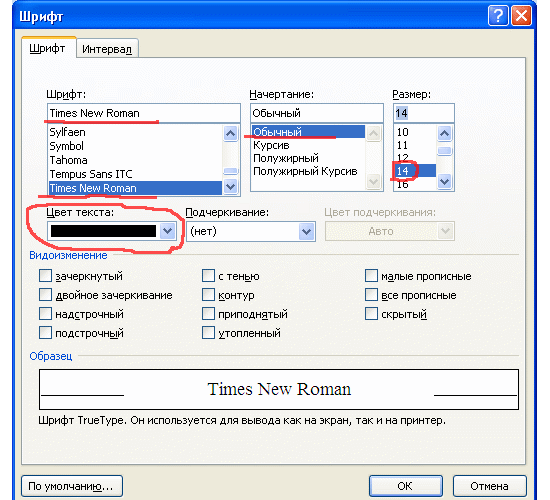The width and height of the screenshot is (550, 500).
Task: Click the Help question mark icon
Action: pos(498,16)
